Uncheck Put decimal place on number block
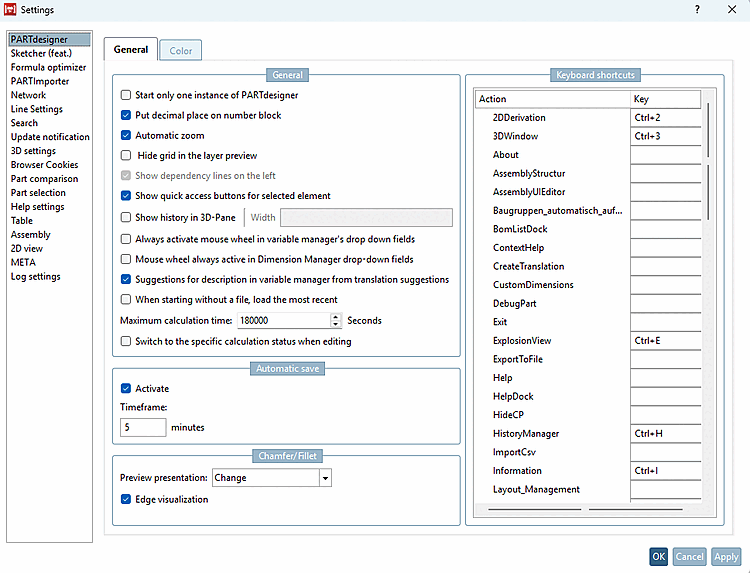The height and width of the screenshot is (573, 750). click(x=126, y=115)
